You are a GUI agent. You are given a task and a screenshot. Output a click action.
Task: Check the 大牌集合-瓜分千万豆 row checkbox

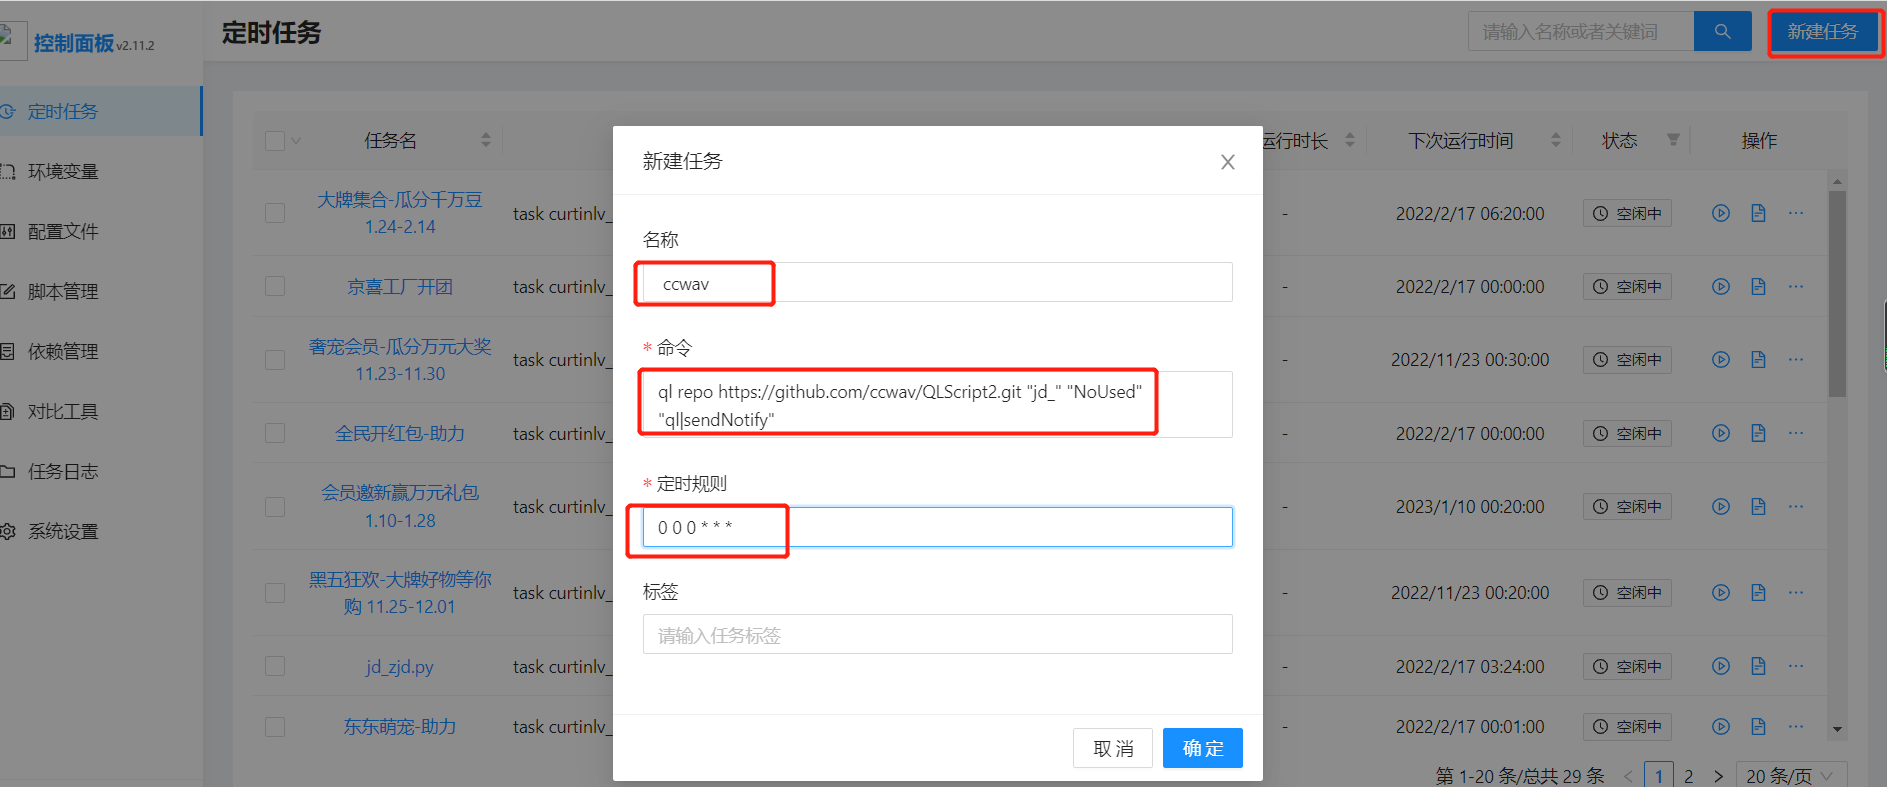click(x=275, y=213)
